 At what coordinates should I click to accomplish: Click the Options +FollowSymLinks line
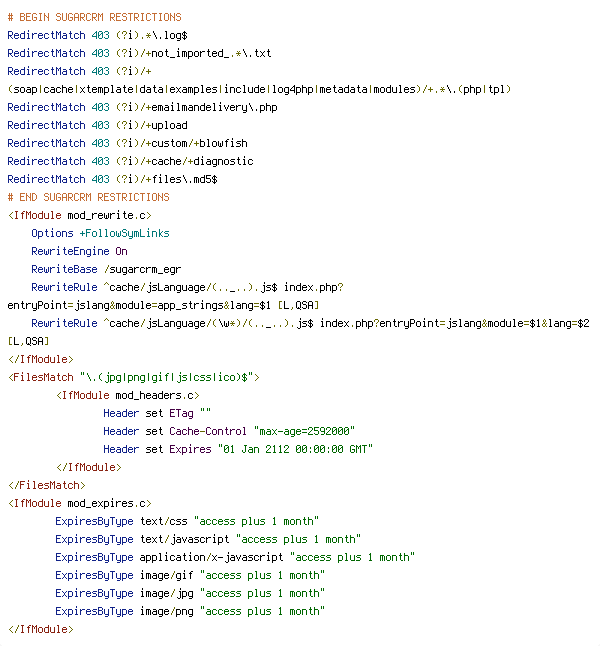pyautogui.click(x=101, y=233)
